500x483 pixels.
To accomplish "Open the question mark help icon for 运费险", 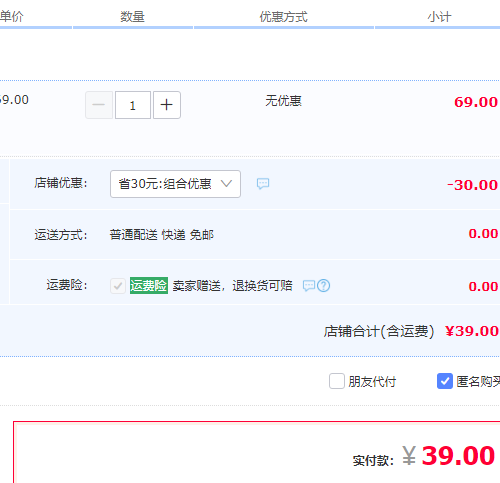I will click(x=323, y=286).
